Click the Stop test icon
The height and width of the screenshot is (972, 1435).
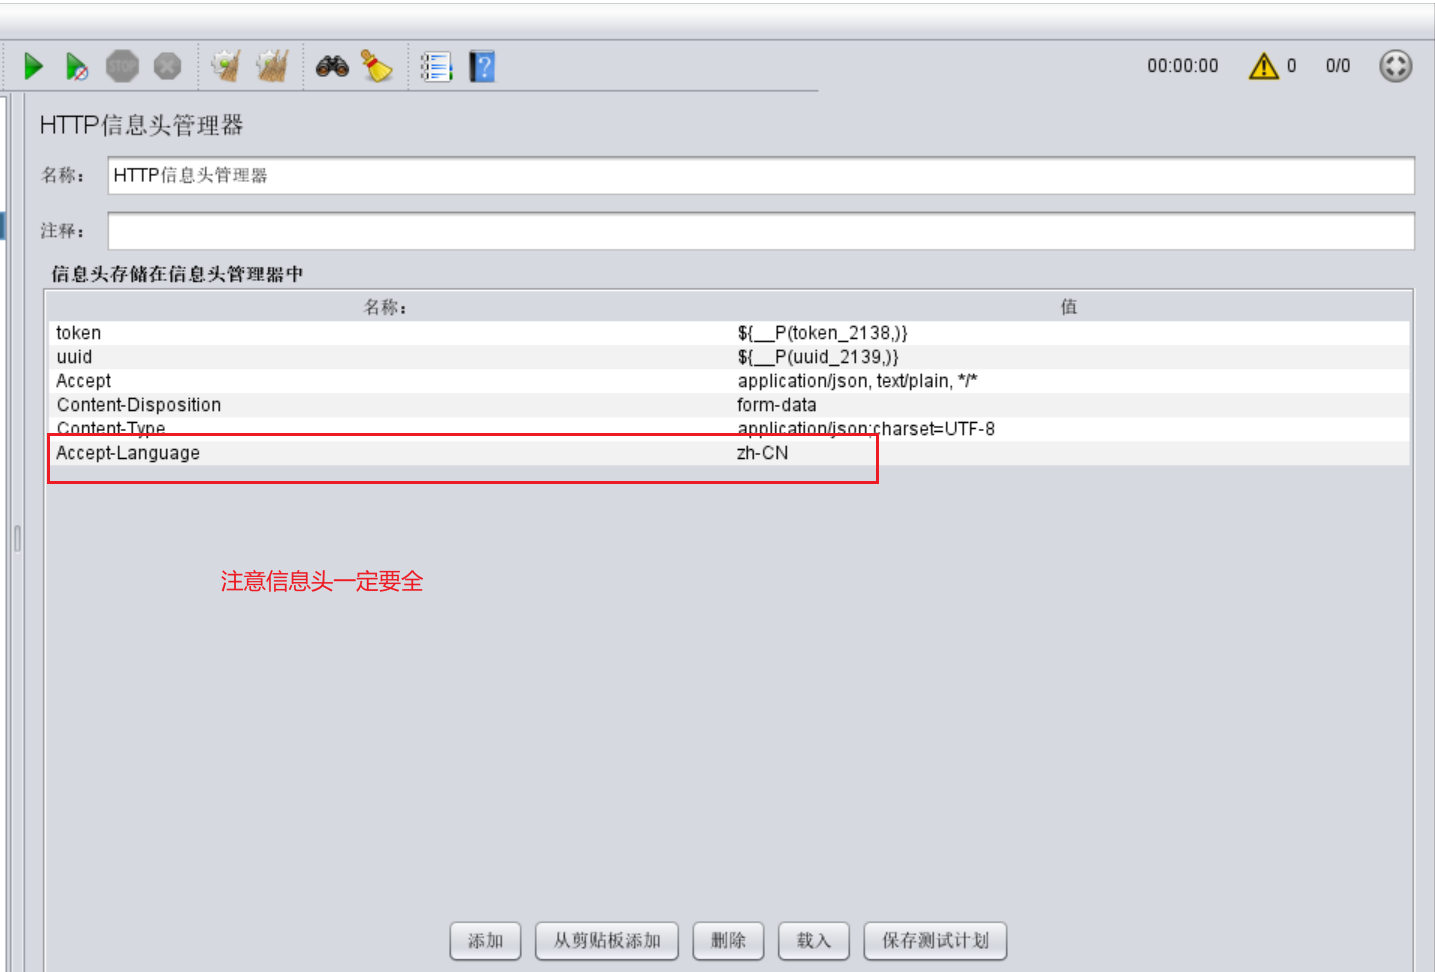pyautogui.click(x=123, y=67)
